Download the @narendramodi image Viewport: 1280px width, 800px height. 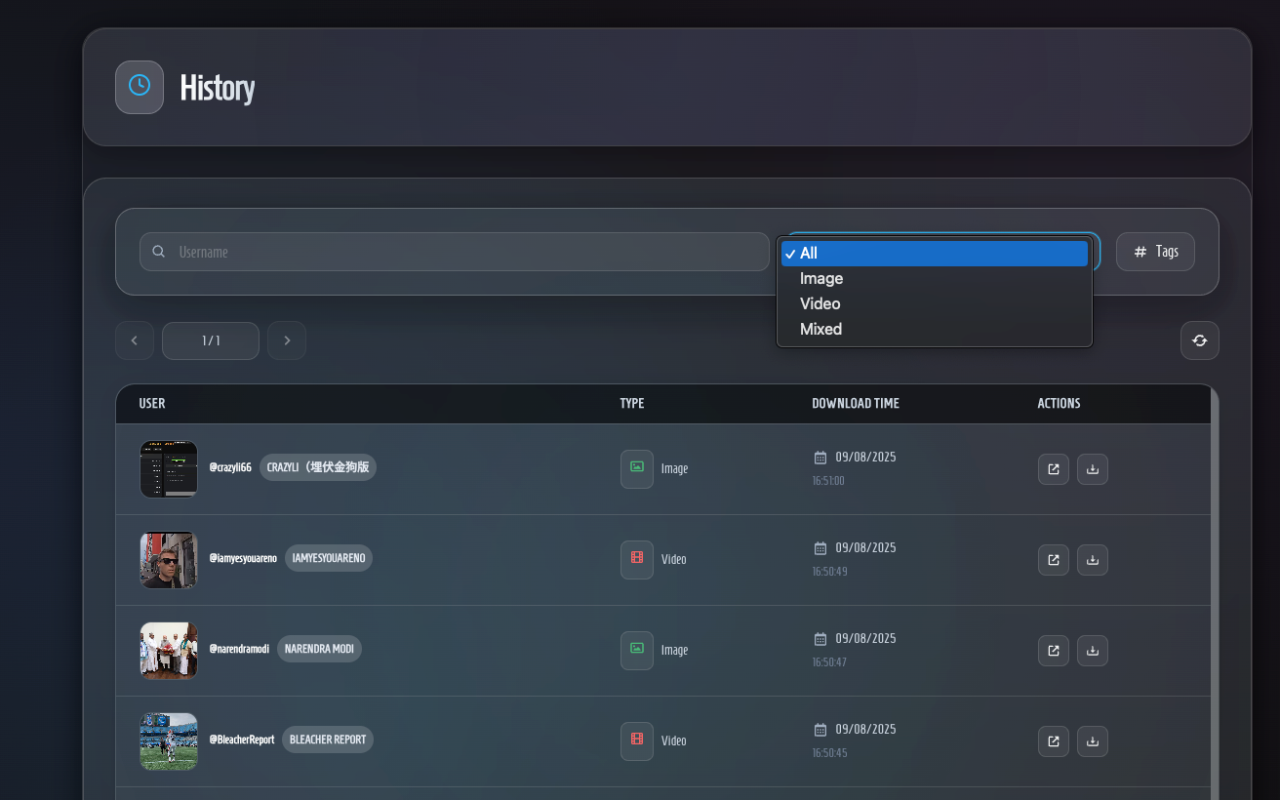point(1092,651)
